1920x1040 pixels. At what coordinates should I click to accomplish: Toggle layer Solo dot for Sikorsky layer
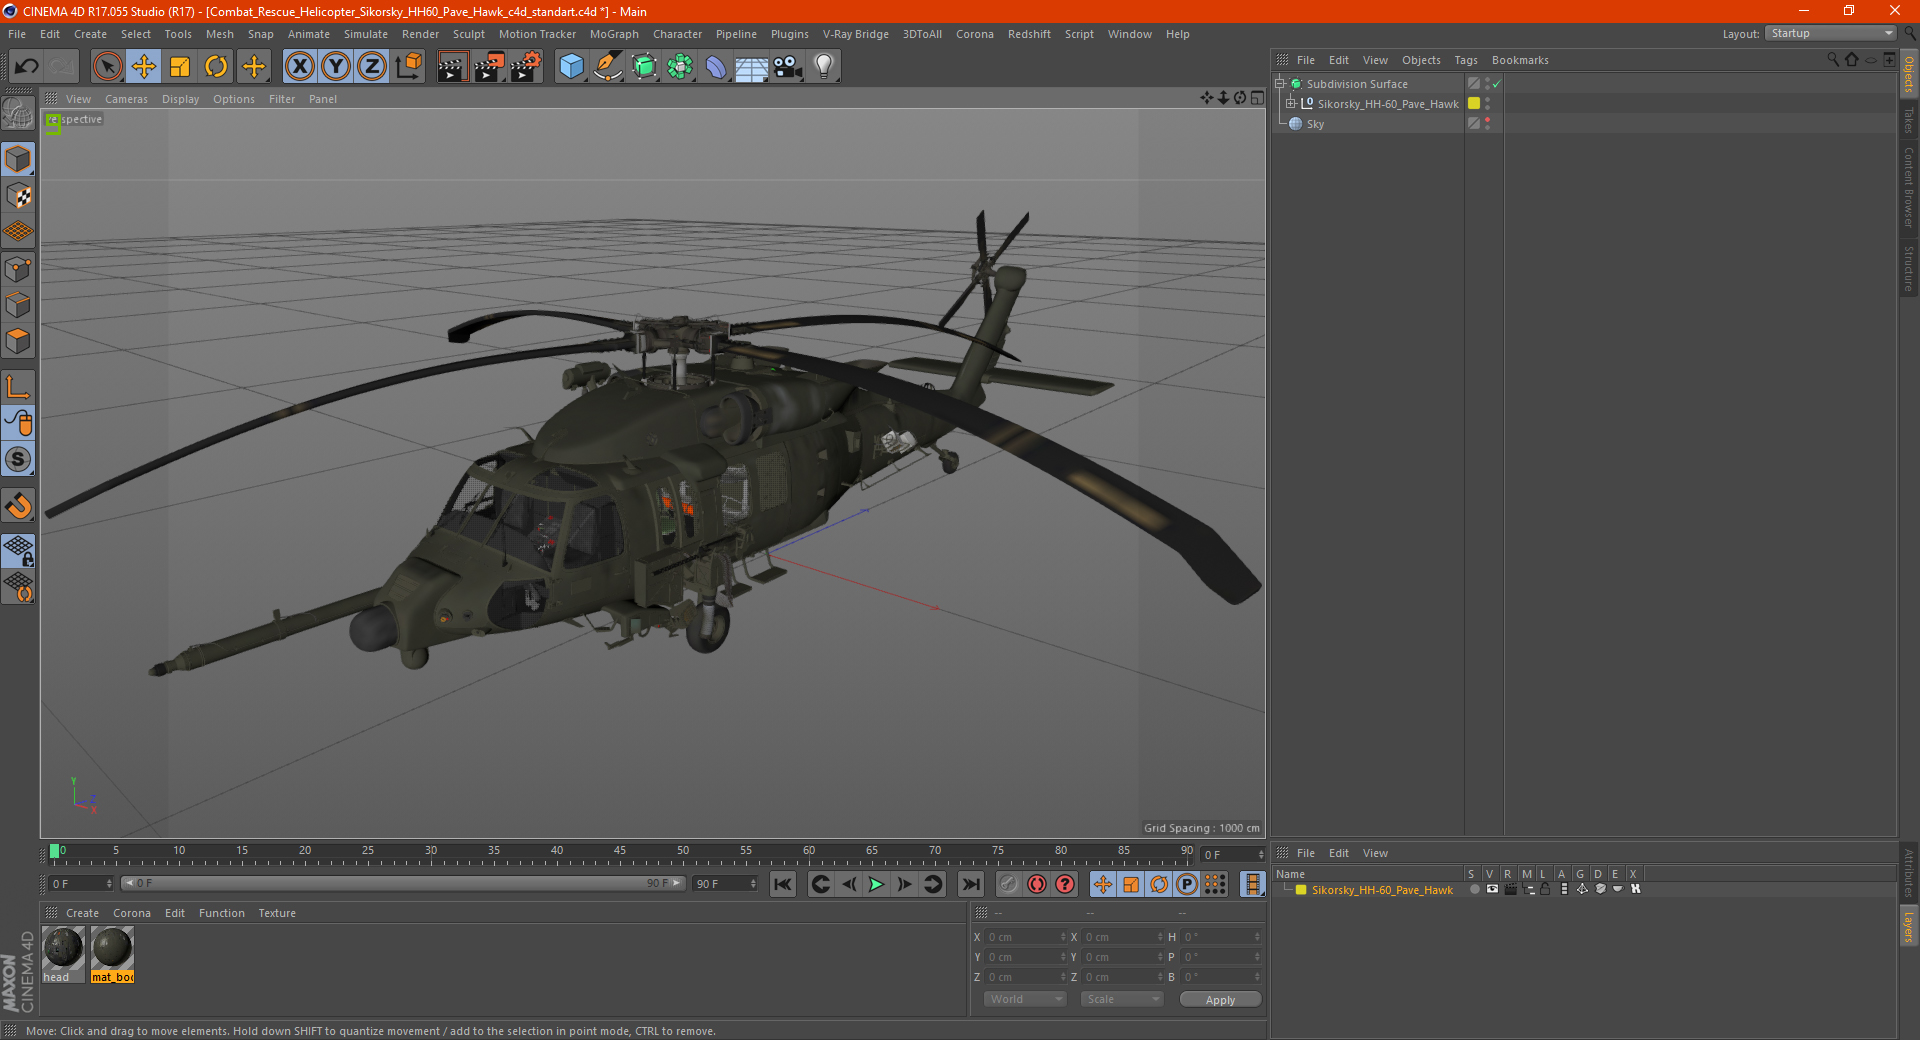coord(1474,889)
